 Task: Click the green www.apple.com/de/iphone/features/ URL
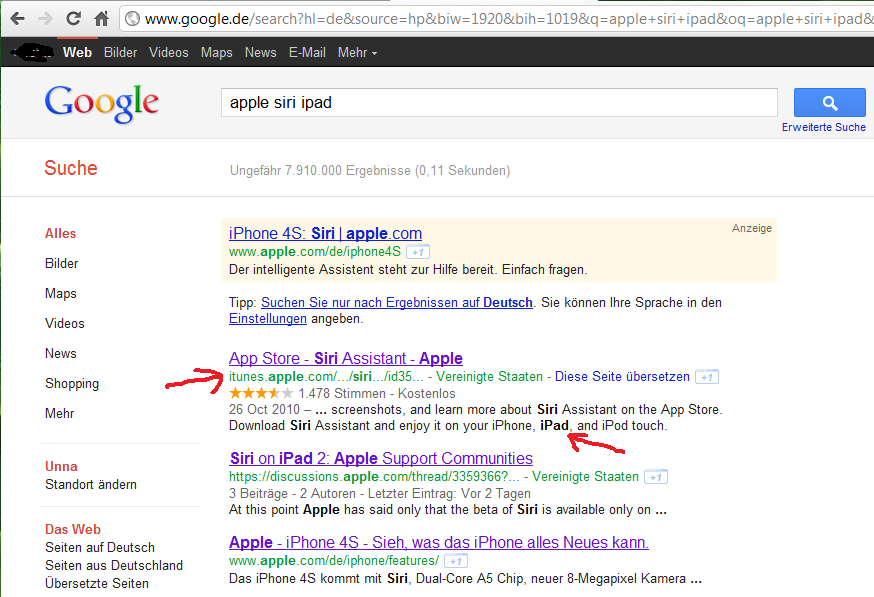coord(333,561)
